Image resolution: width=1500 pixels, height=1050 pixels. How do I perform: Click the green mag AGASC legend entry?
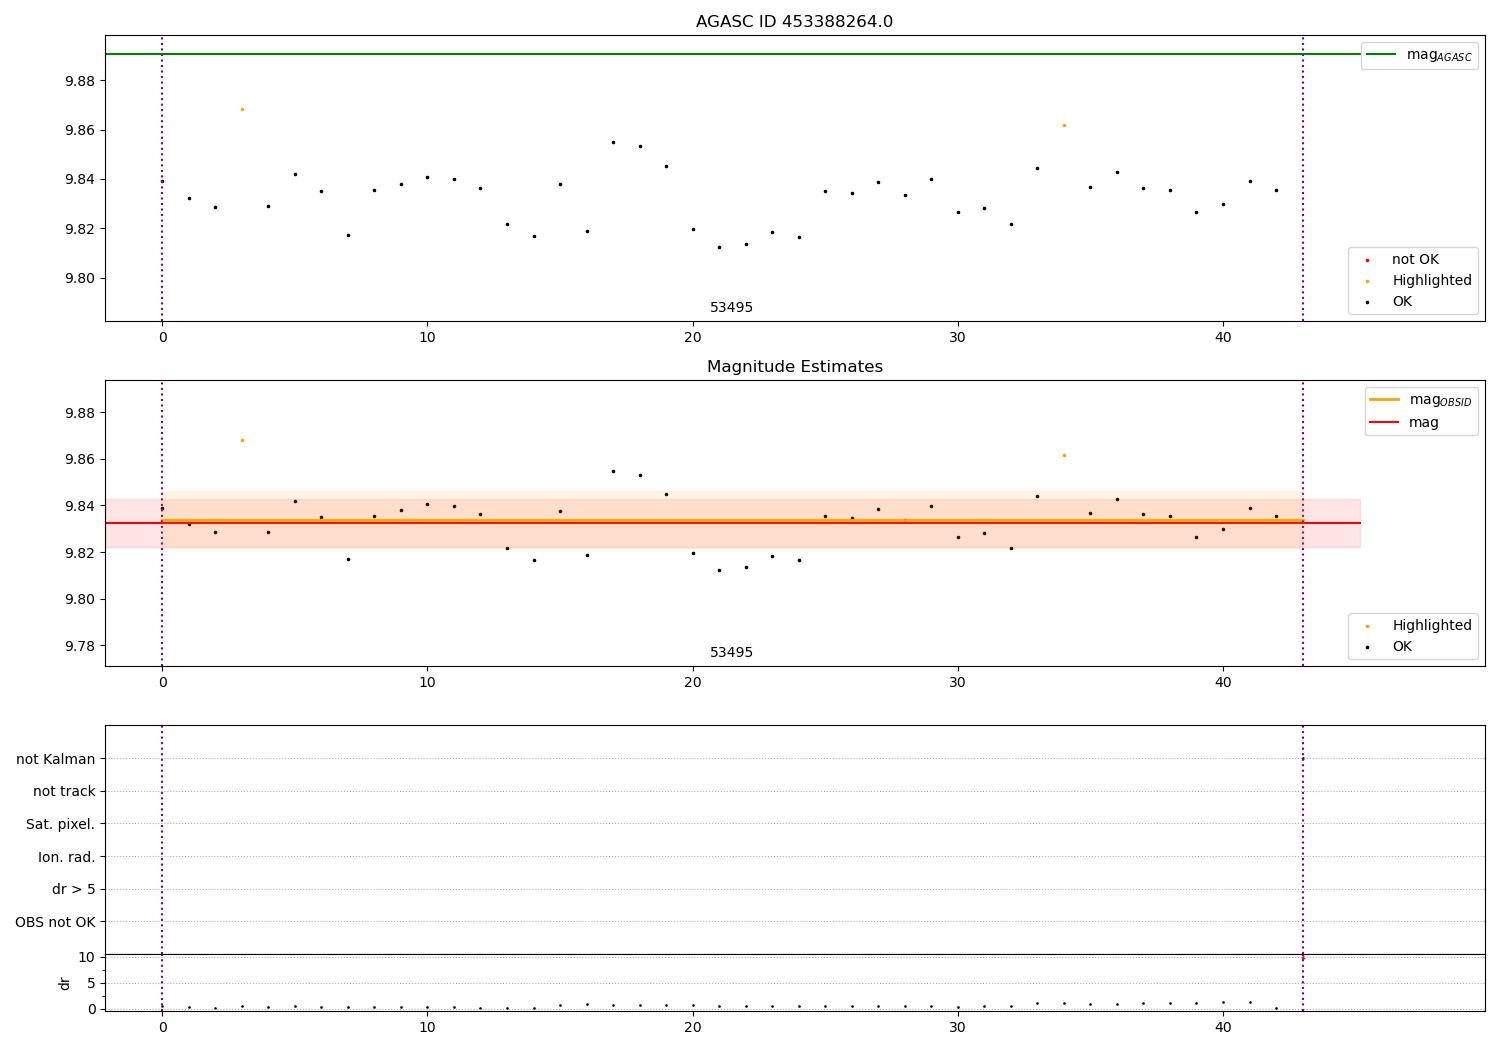point(1419,55)
